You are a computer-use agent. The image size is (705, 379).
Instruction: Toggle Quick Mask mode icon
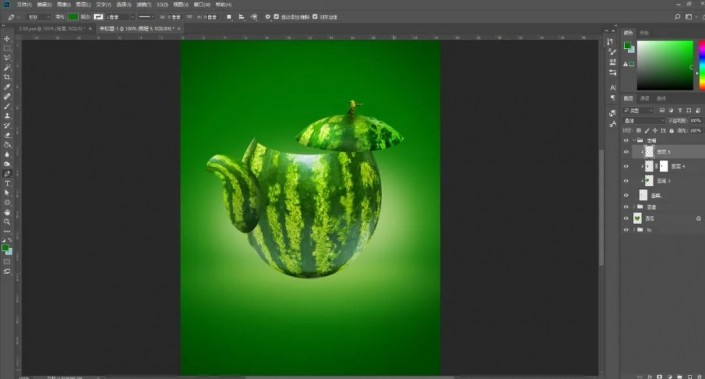(x=7, y=262)
